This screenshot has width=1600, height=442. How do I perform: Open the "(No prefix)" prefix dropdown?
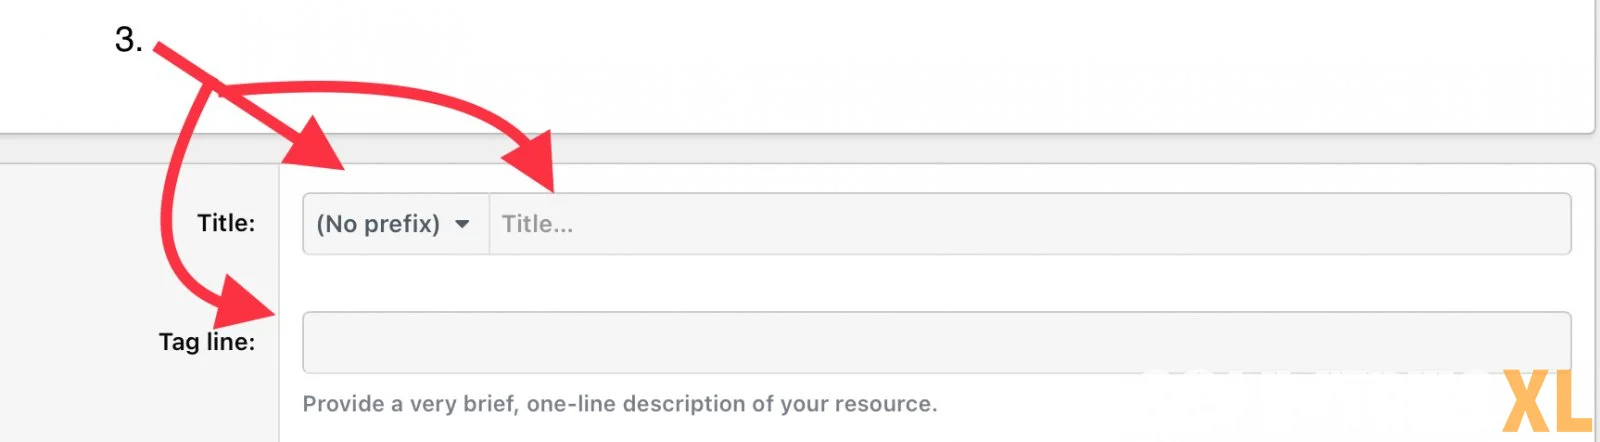tap(396, 224)
